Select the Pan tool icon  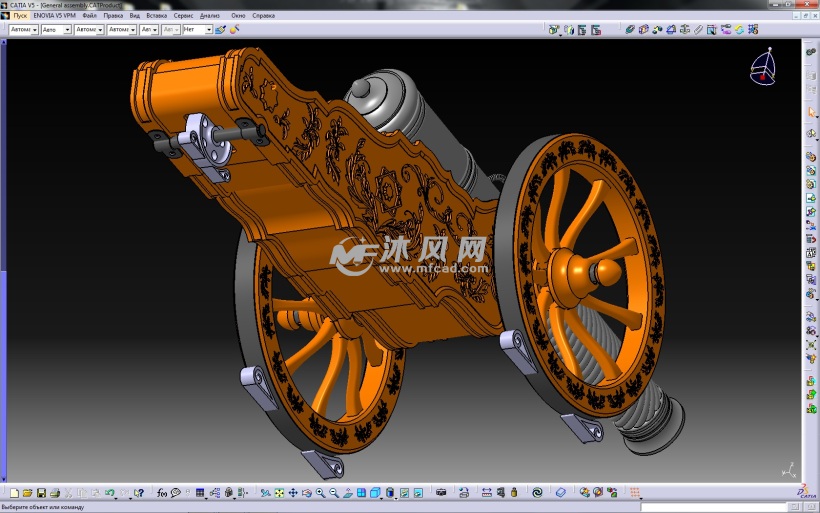(x=293, y=493)
